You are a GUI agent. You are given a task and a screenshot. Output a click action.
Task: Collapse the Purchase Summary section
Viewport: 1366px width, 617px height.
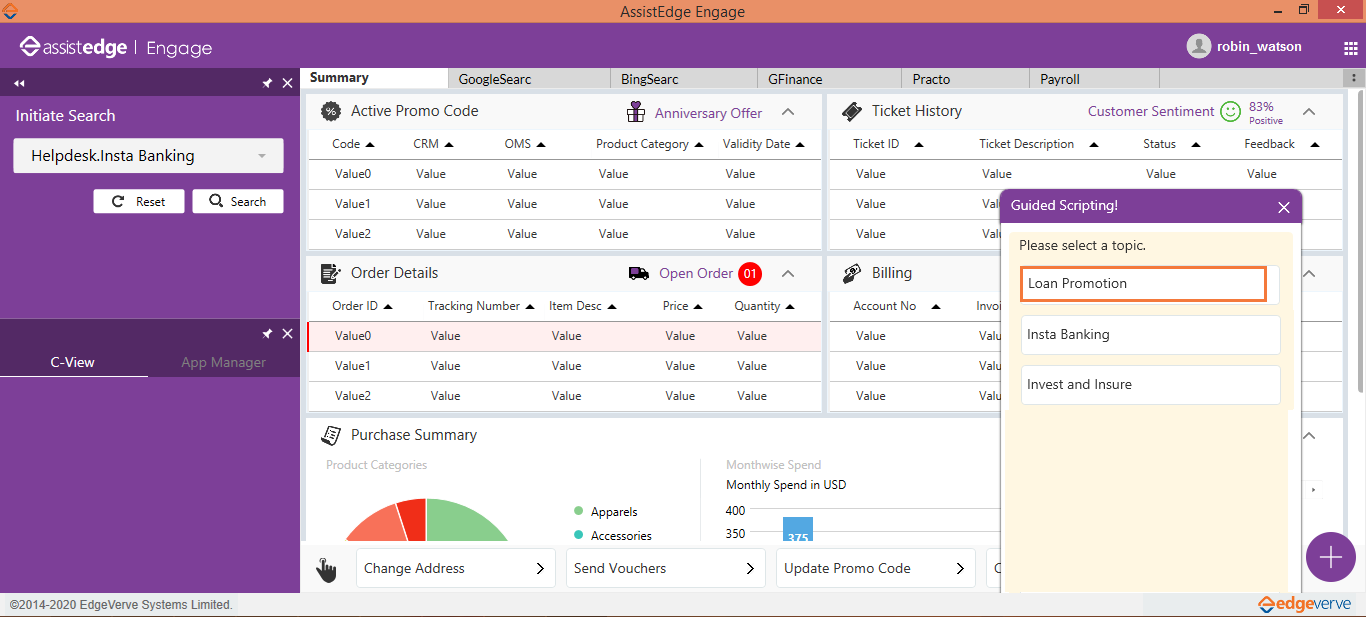(1309, 436)
